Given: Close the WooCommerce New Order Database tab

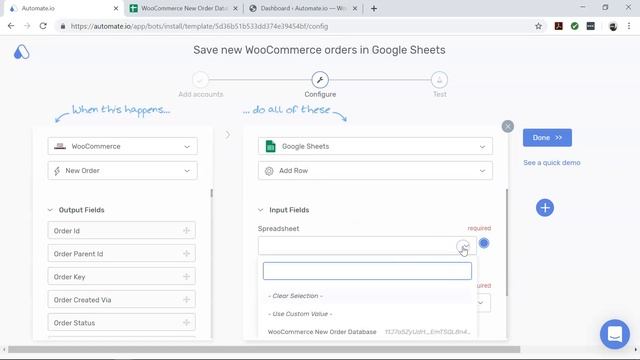Looking at the screenshot, I should 235,8.
